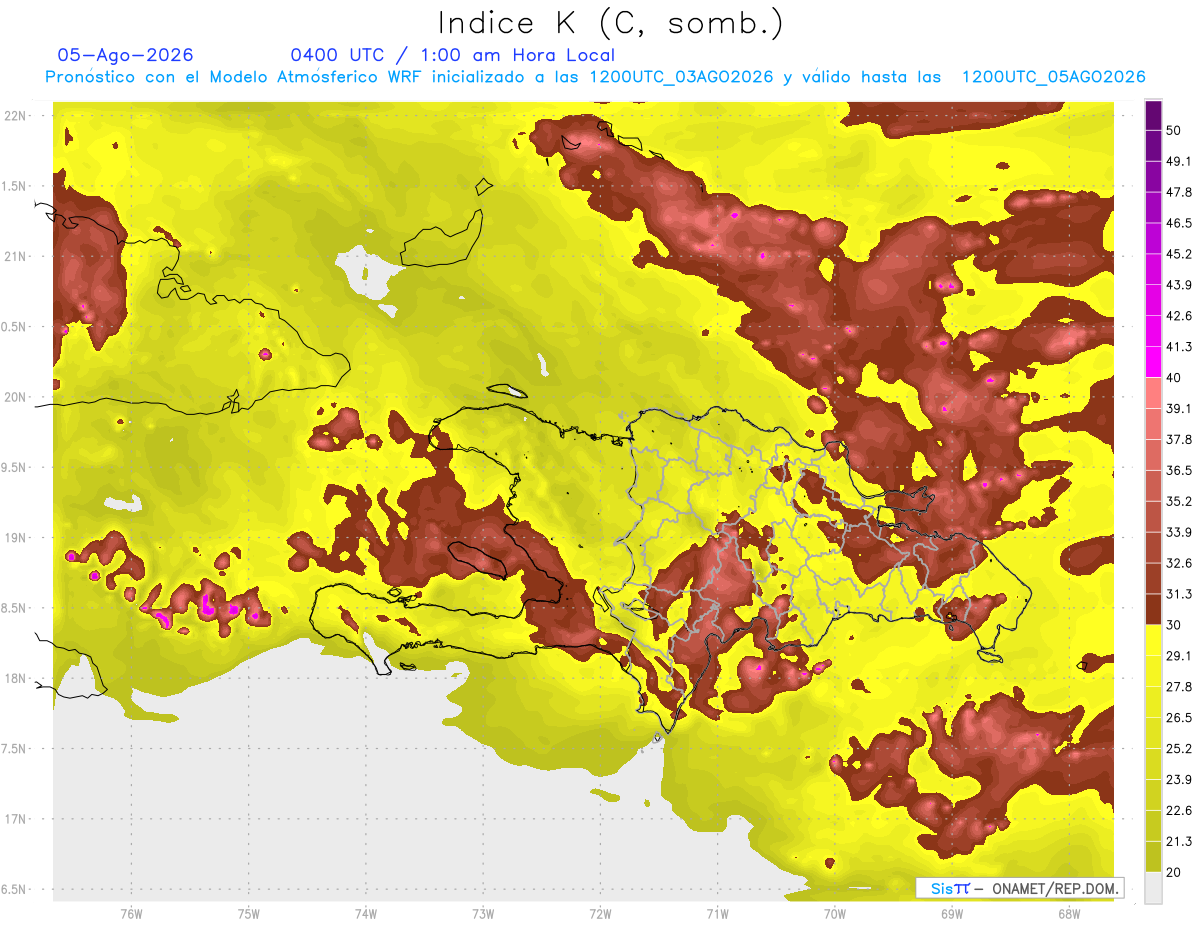Image resolution: width=1200 pixels, height=927 pixels.
Task: Click the color bar value '49.1'
Action: coord(1179,161)
